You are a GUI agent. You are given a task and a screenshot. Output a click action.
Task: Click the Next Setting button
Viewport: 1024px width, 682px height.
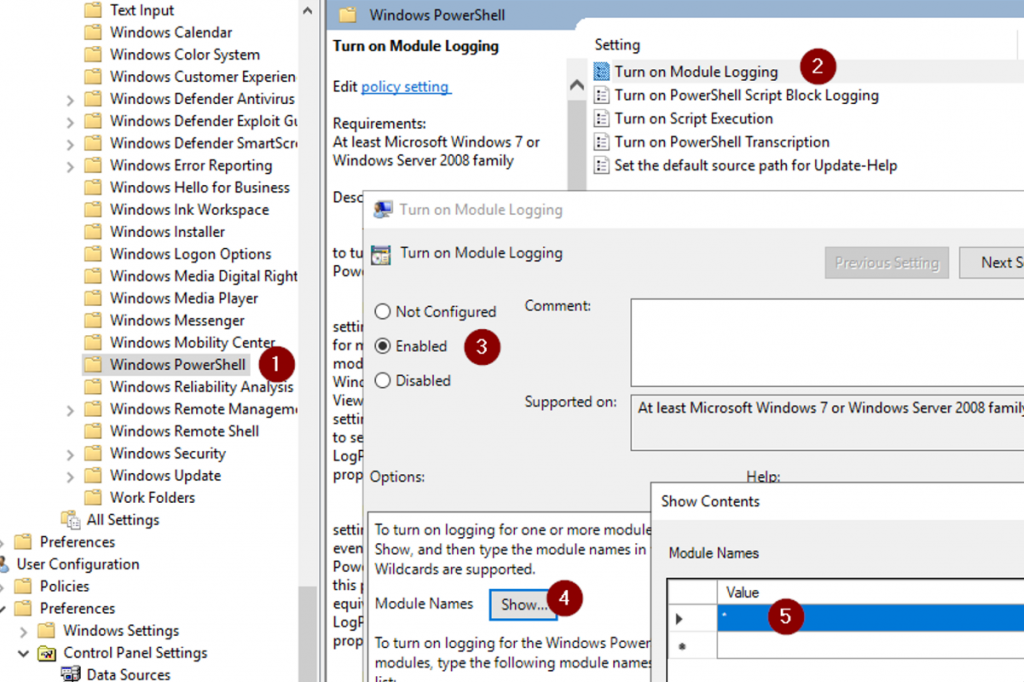[991, 263]
